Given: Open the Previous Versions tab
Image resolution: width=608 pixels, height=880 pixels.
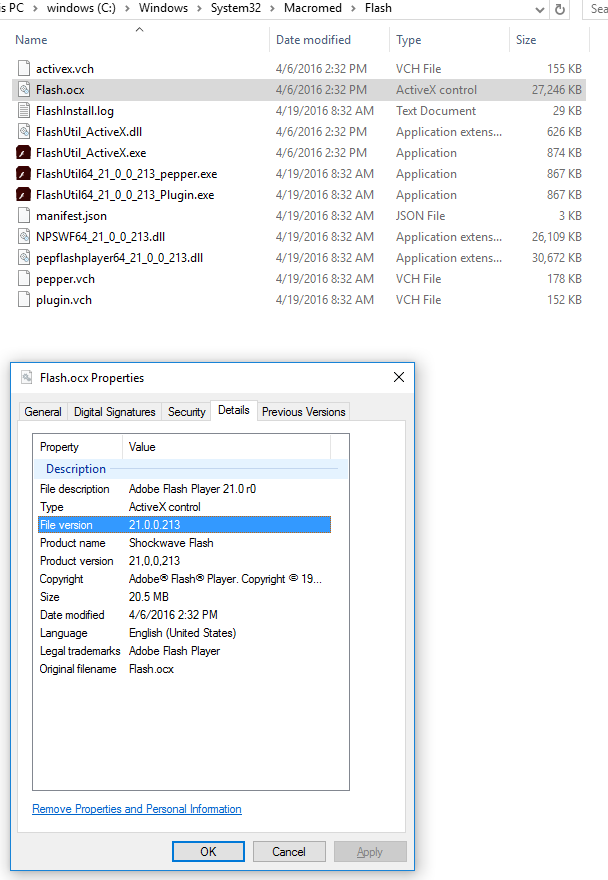Looking at the screenshot, I should pyautogui.click(x=303, y=411).
